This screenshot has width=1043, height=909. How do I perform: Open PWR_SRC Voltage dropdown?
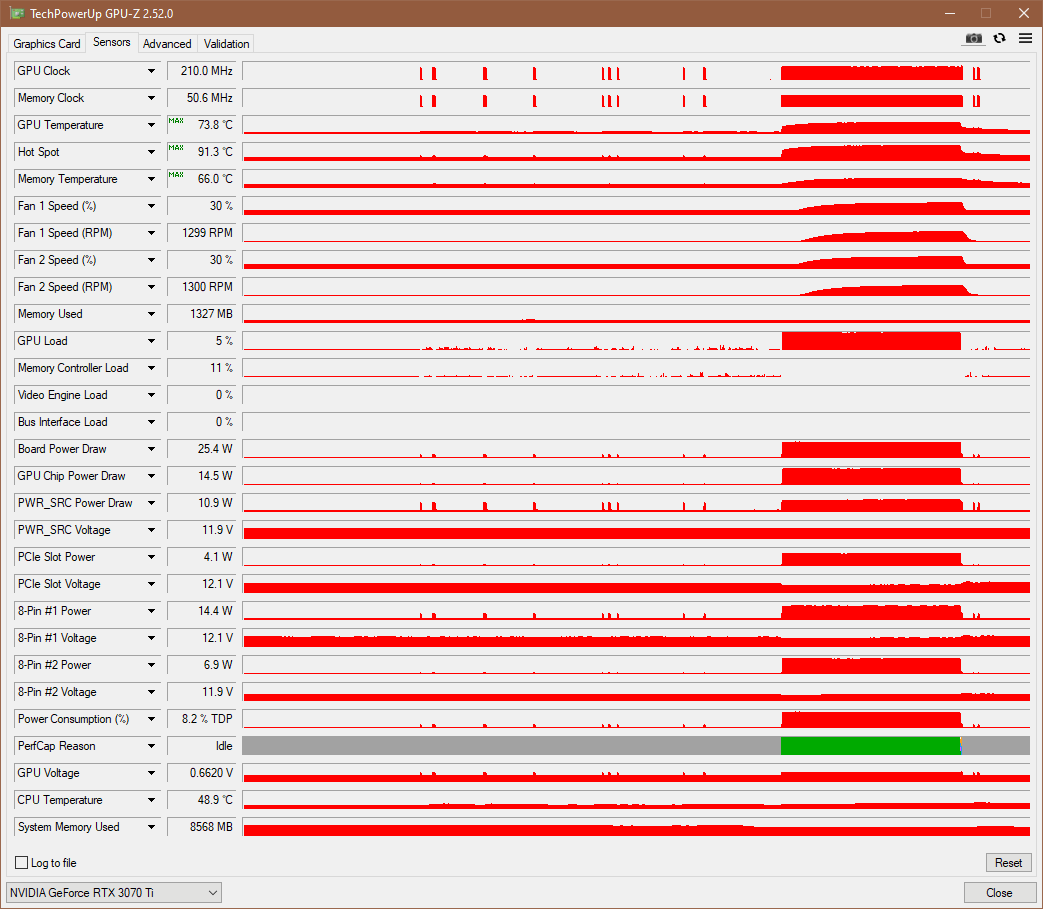[152, 530]
